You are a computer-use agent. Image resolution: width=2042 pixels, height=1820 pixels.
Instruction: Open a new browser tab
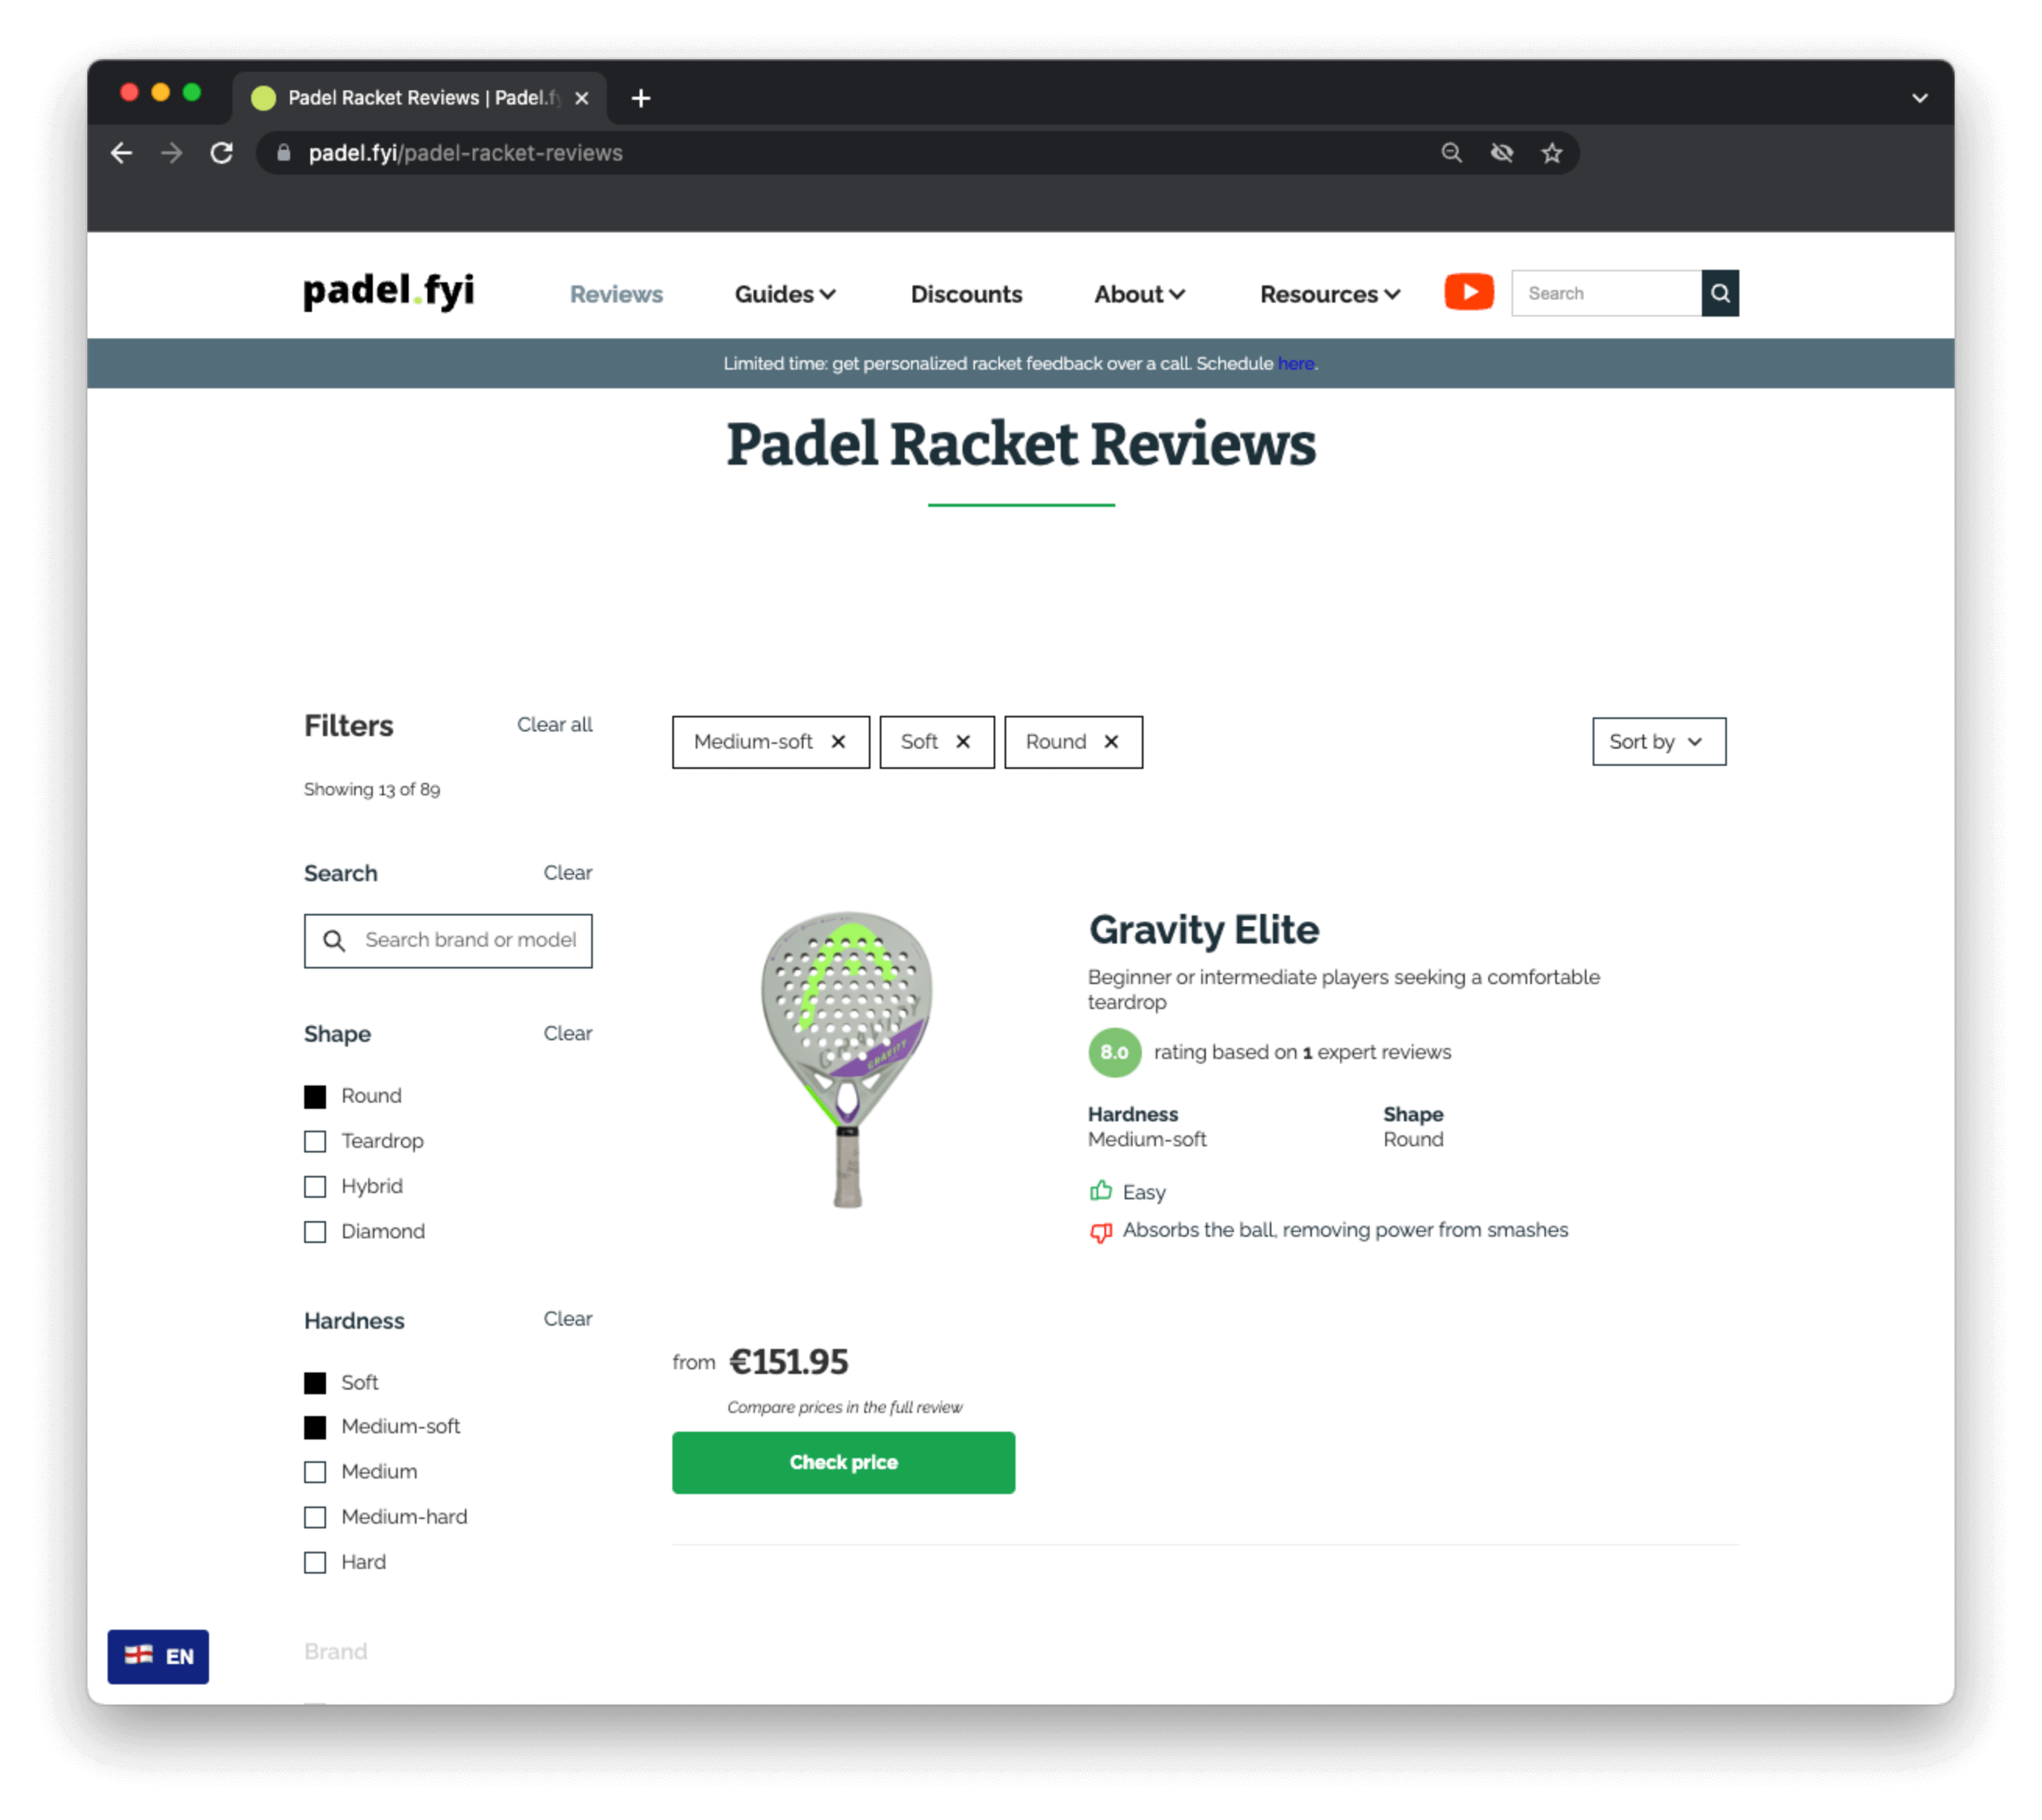pyautogui.click(x=641, y=98)
